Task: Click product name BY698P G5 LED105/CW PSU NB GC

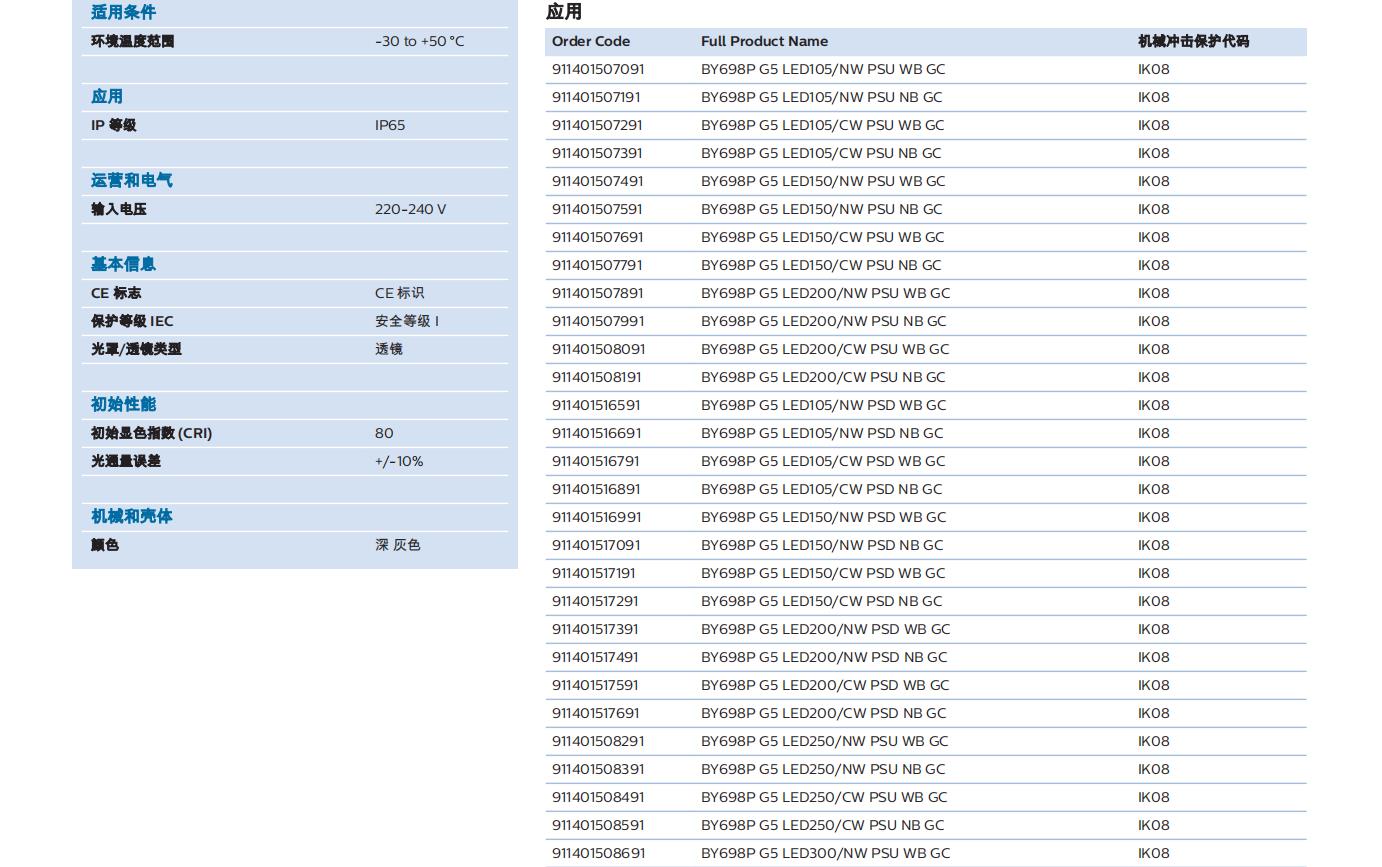Action: pos(821,153)
